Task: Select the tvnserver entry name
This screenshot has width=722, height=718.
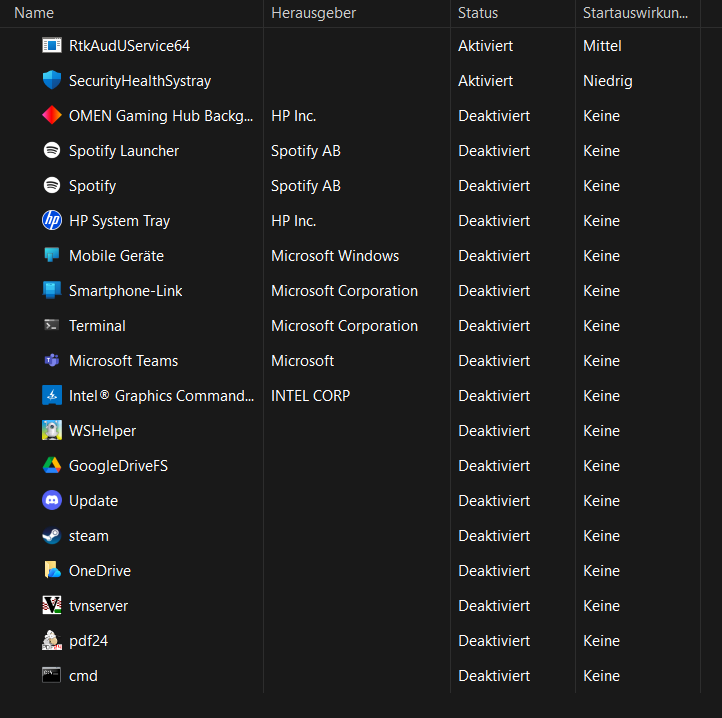Action: click(x=99, y=606)
